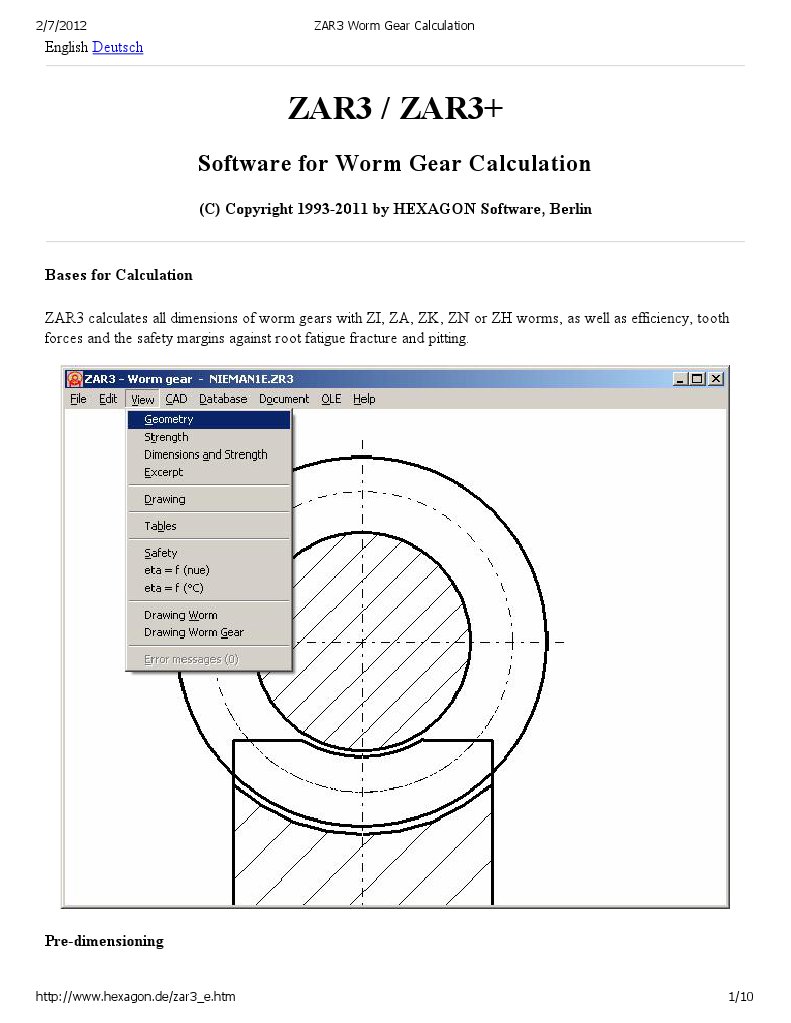The height and width of the screenshot is (1023, 791).
Task: Select Drawing Worm Gear entry
Action: (x=209, y=633)
